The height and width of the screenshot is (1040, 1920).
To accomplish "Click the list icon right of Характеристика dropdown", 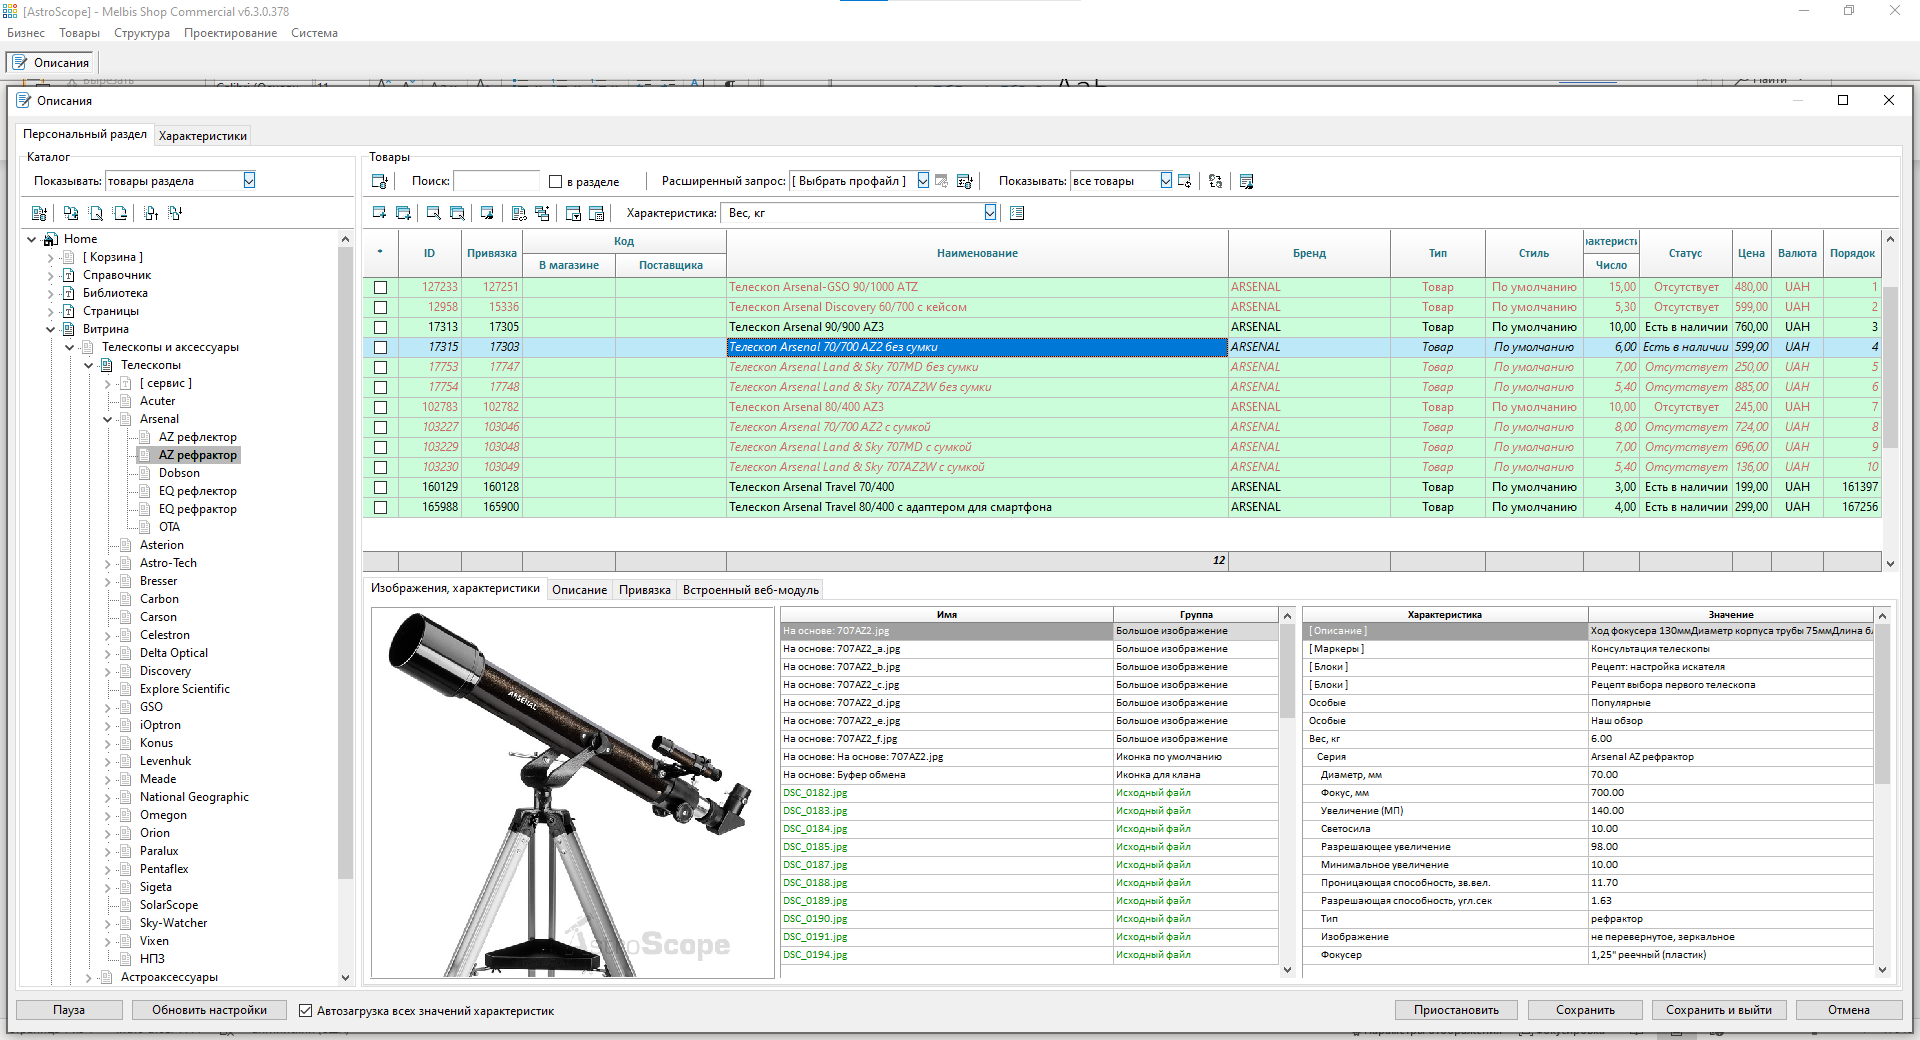I will click(x=1017, y=213).
